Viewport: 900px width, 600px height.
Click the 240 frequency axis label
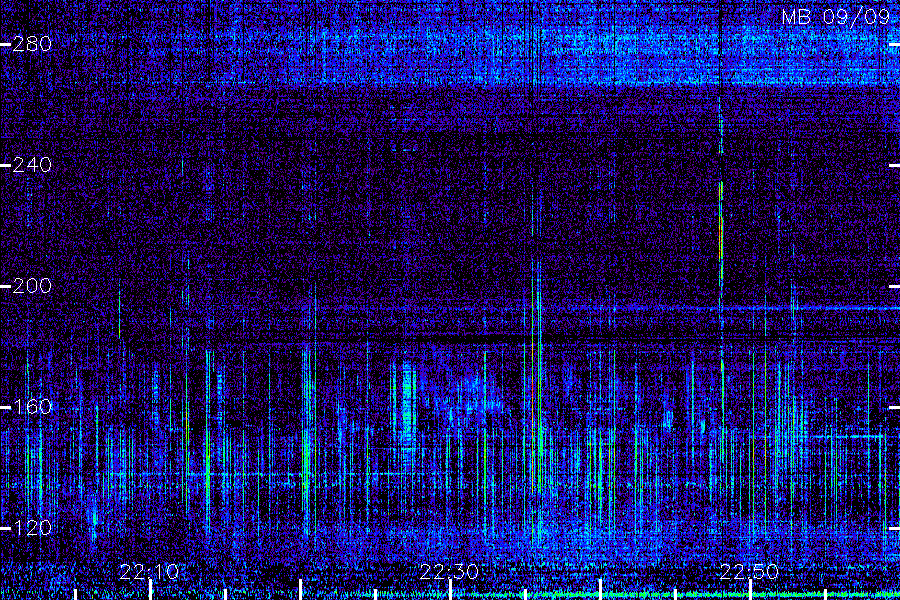pyautogui.click(x=32, y=165)
